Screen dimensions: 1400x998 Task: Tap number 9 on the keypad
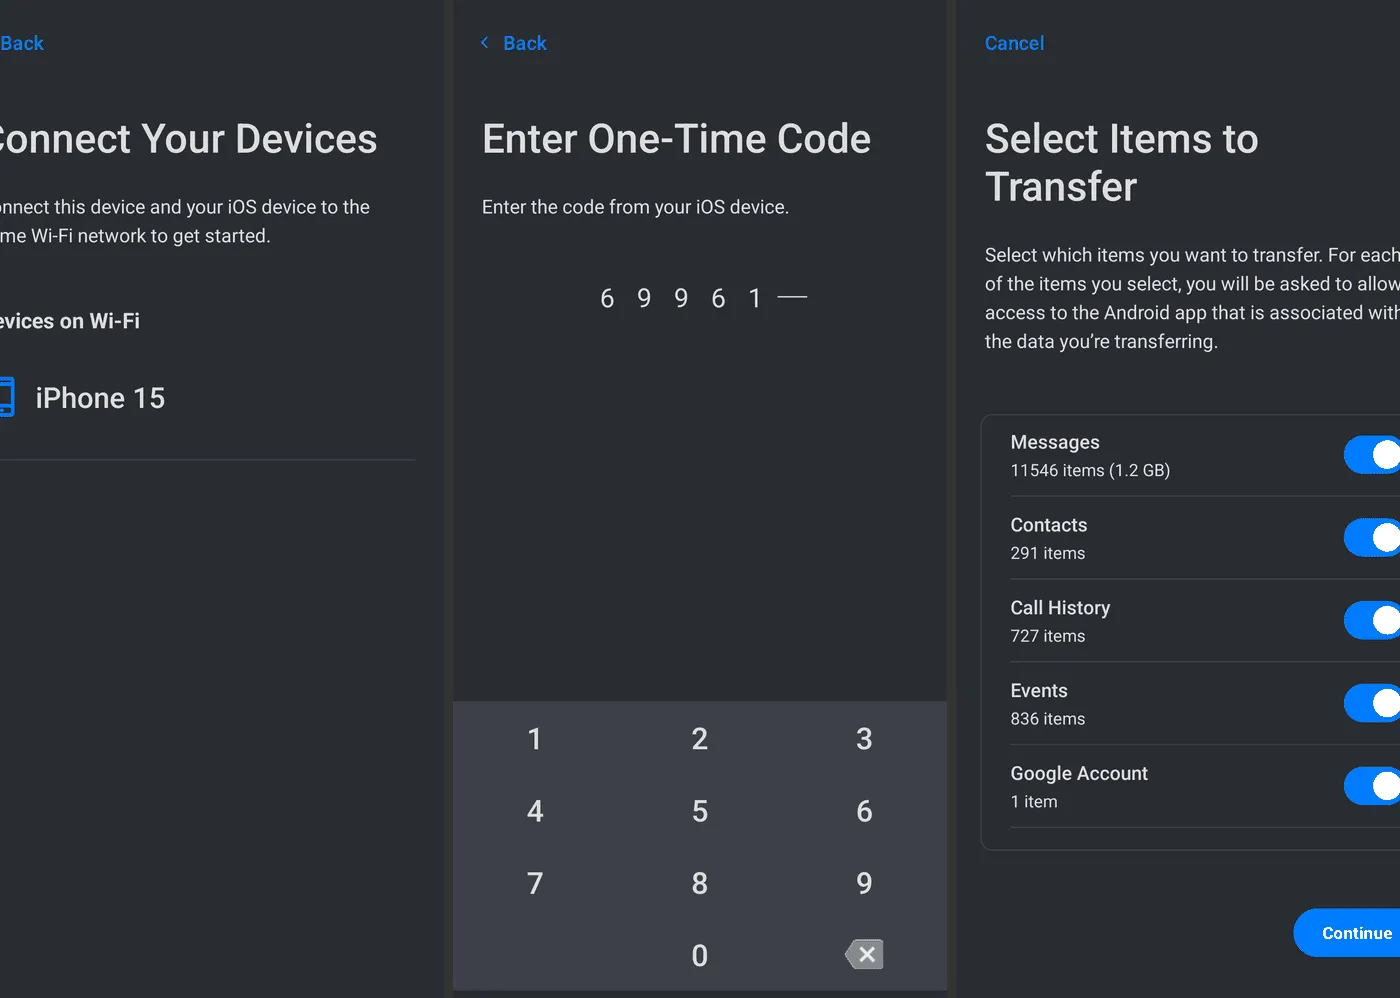(x=863, y=883)
